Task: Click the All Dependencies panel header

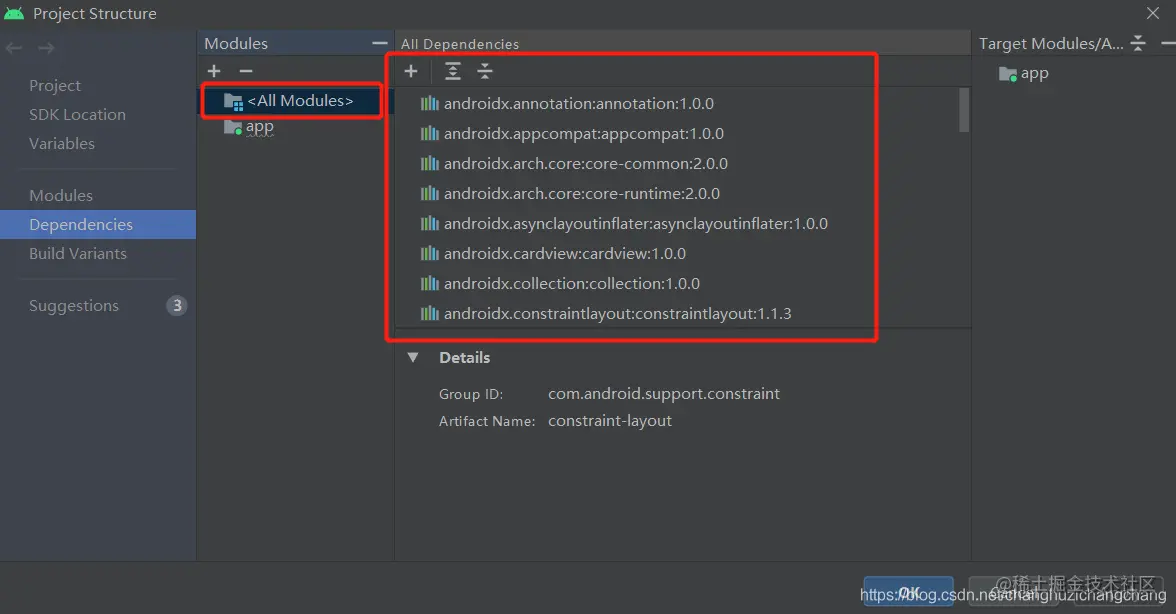Action: click(x=460, y=44)
